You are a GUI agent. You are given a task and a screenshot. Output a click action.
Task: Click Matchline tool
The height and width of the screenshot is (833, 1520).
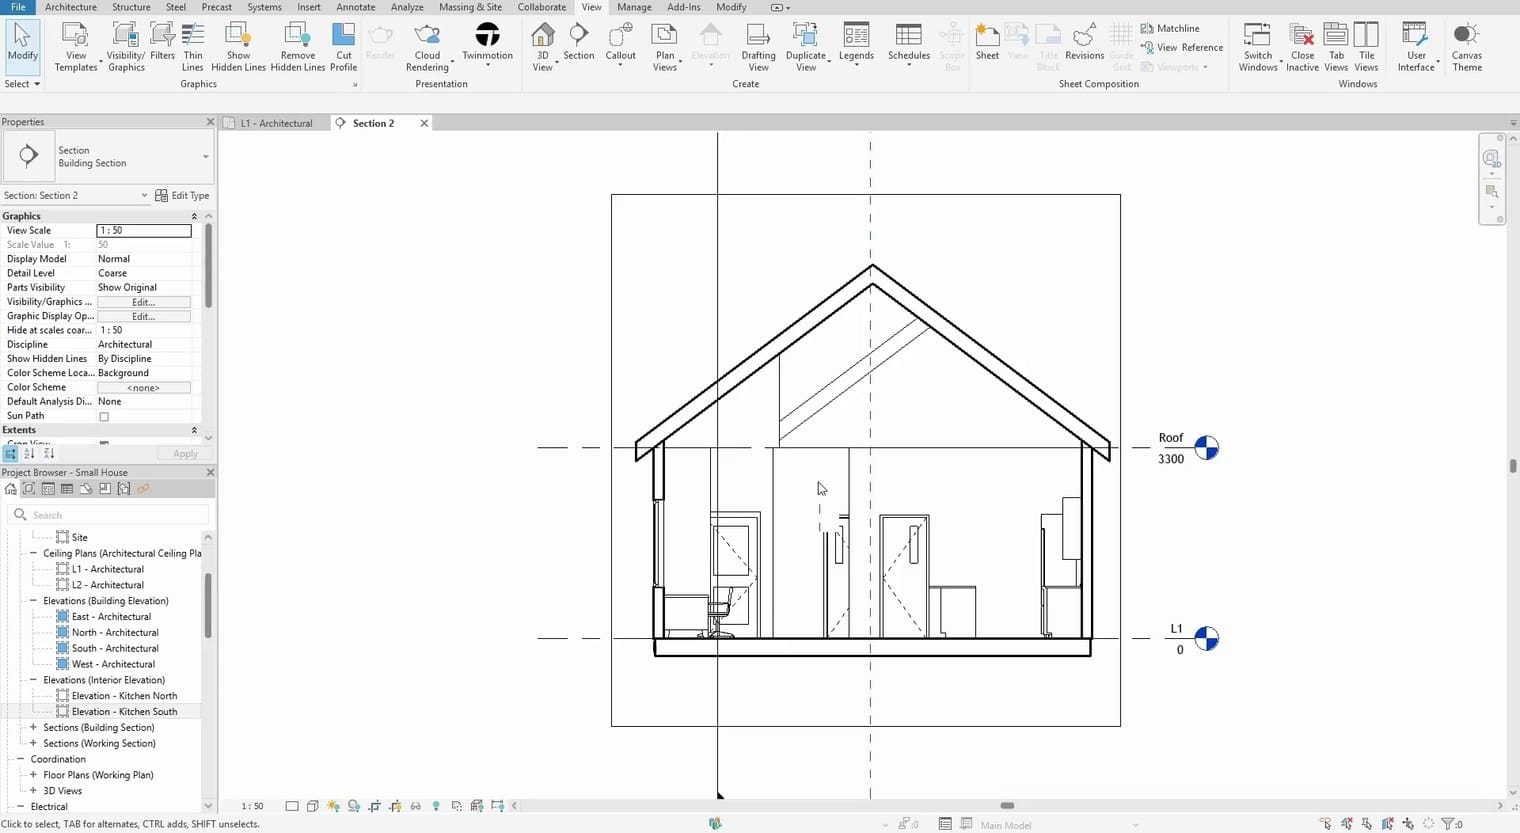click(x=1170, y=28)
